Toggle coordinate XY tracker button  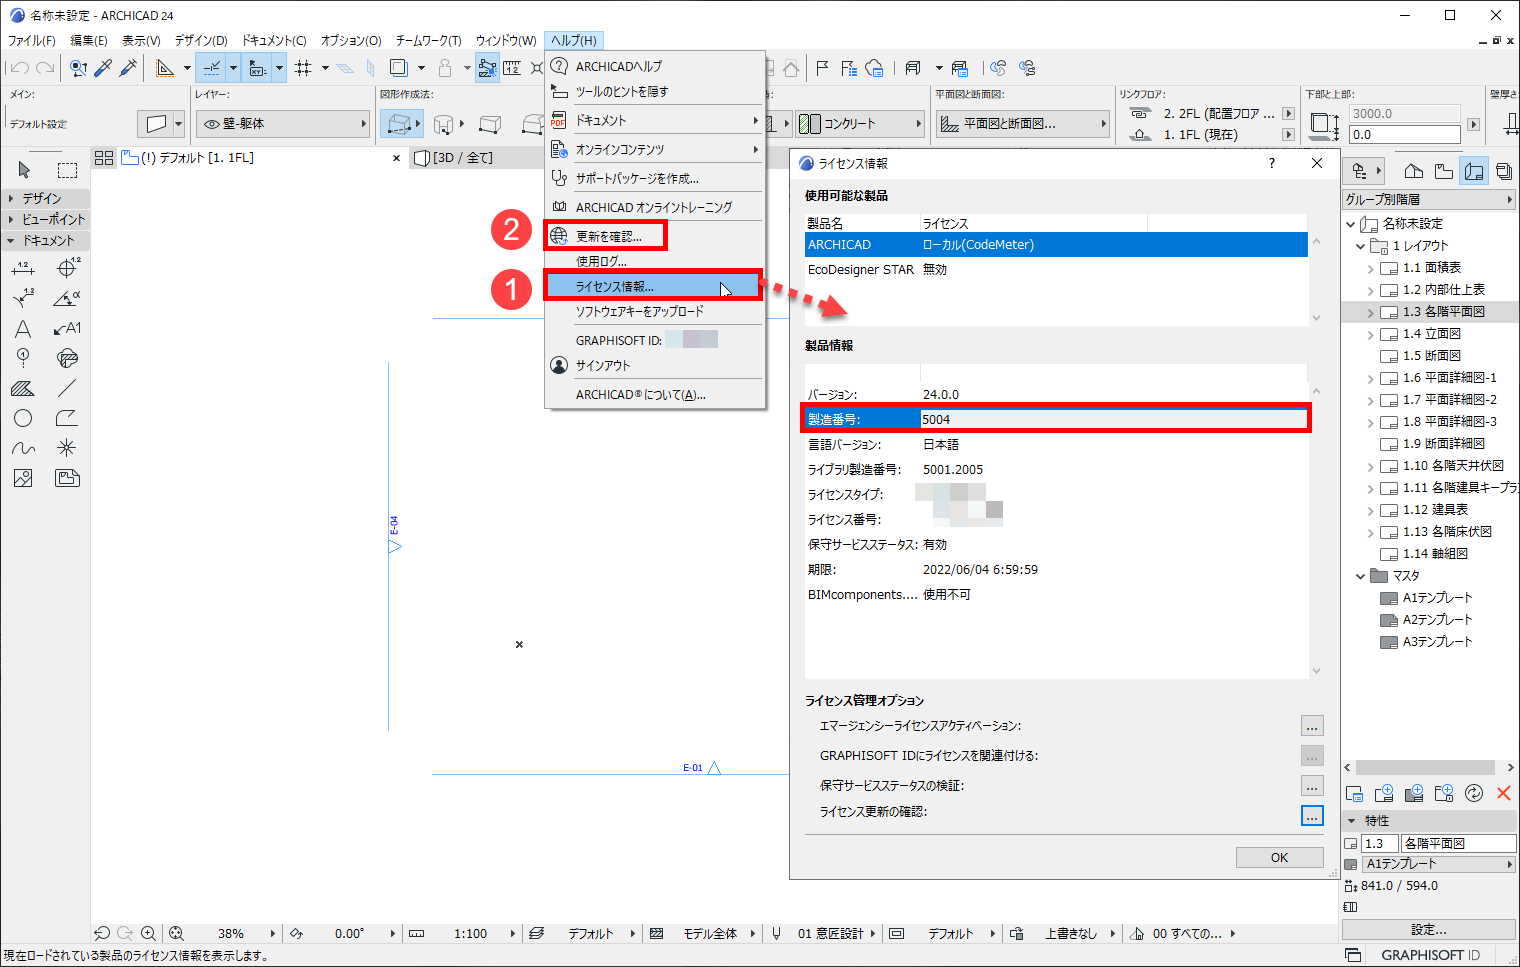click(258, 68)
